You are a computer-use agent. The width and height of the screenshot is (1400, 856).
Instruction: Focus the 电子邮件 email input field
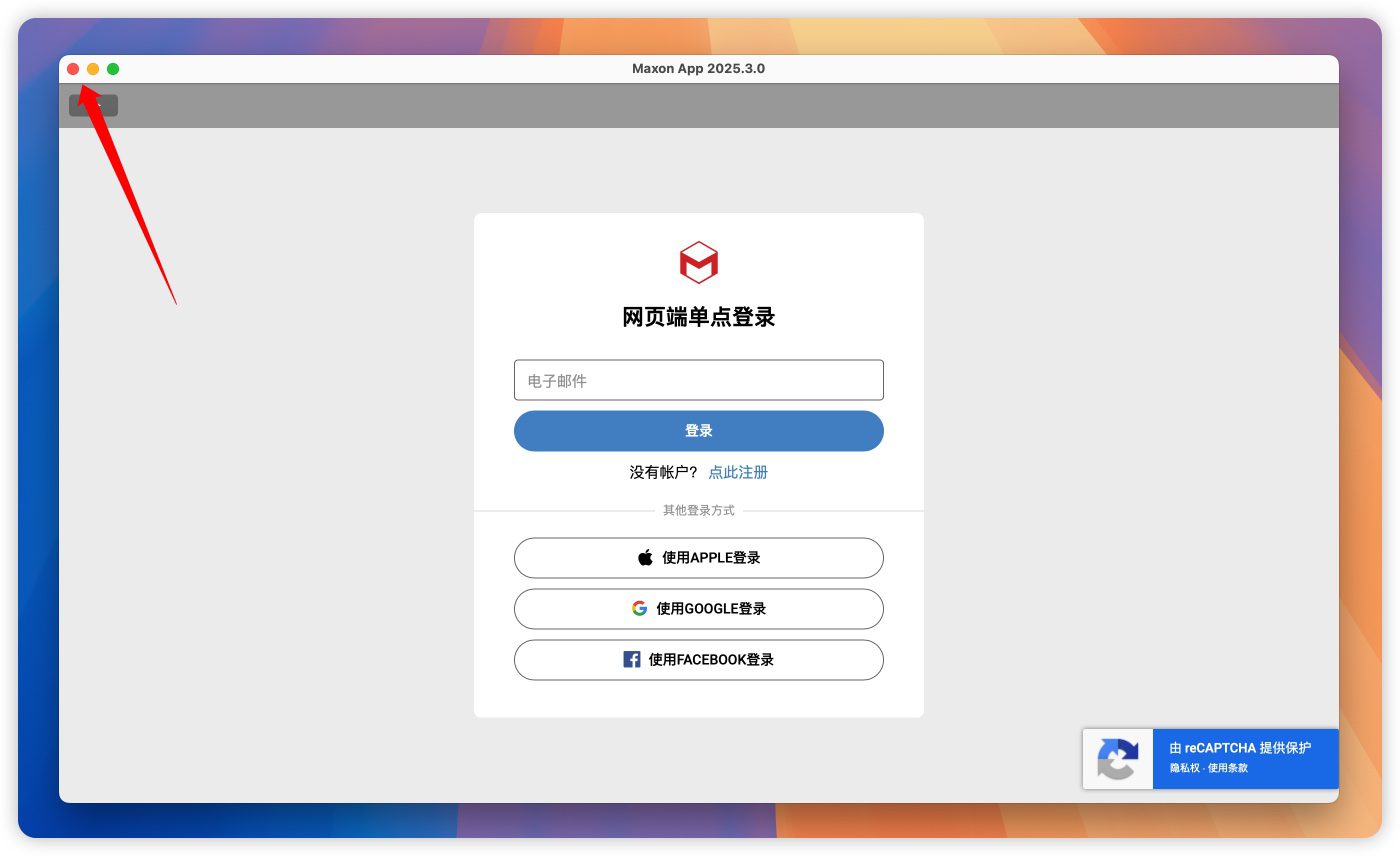pyautogui.click(x=698, y=380)
